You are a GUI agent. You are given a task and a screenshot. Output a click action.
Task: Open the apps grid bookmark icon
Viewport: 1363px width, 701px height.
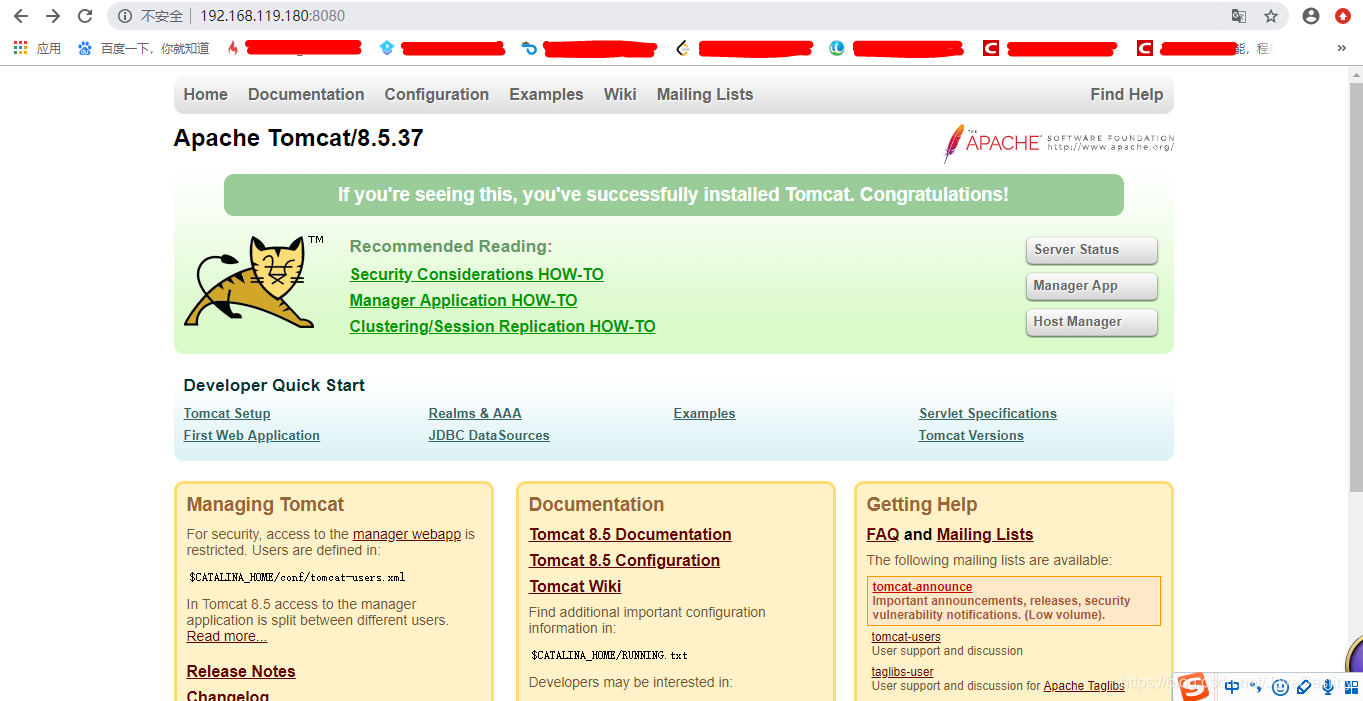pos(20,47)
